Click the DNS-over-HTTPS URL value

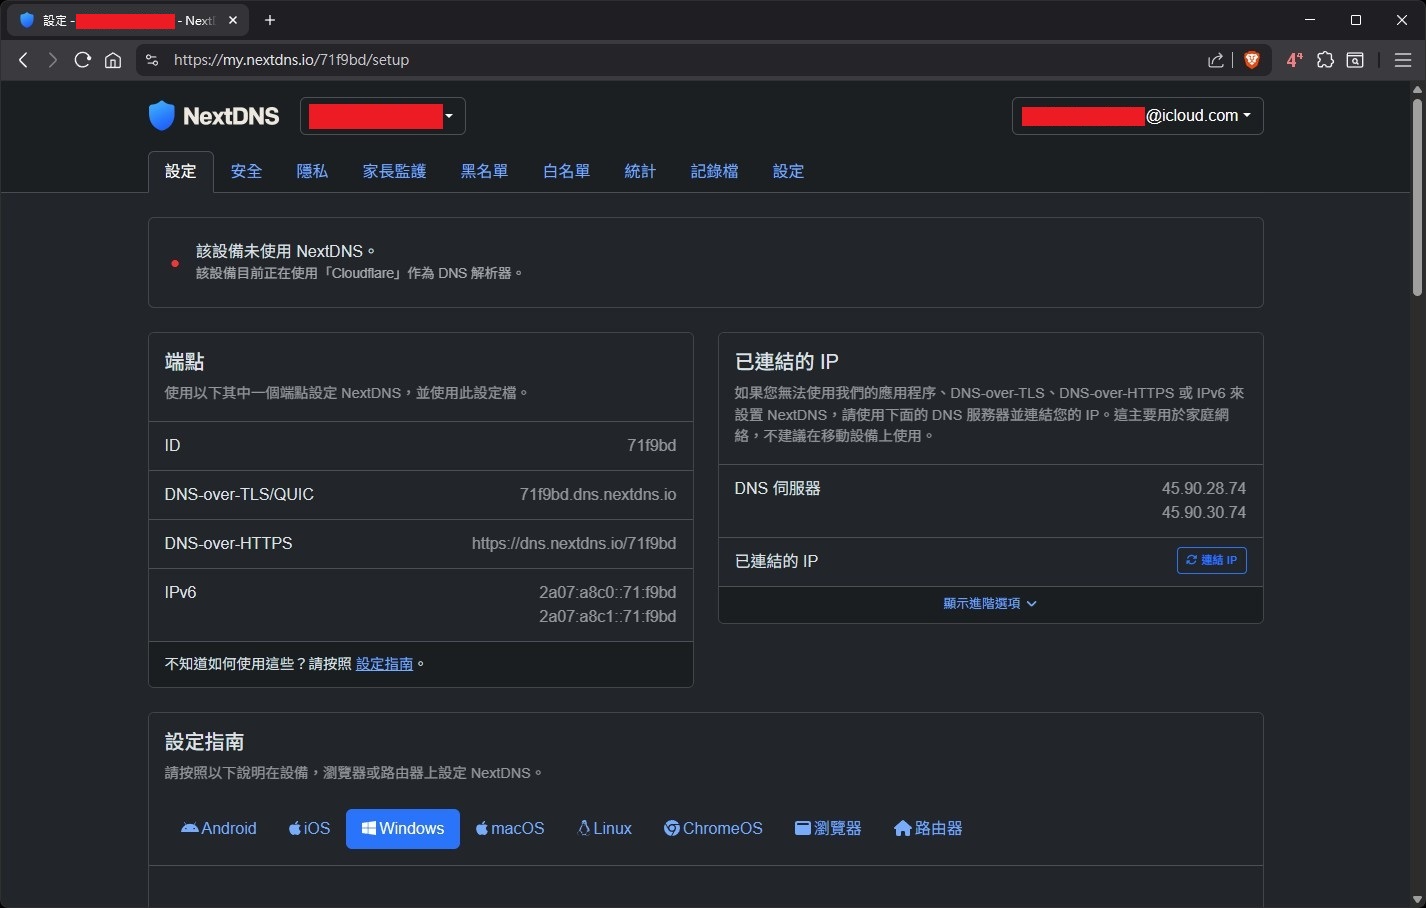tap(574, 543)
